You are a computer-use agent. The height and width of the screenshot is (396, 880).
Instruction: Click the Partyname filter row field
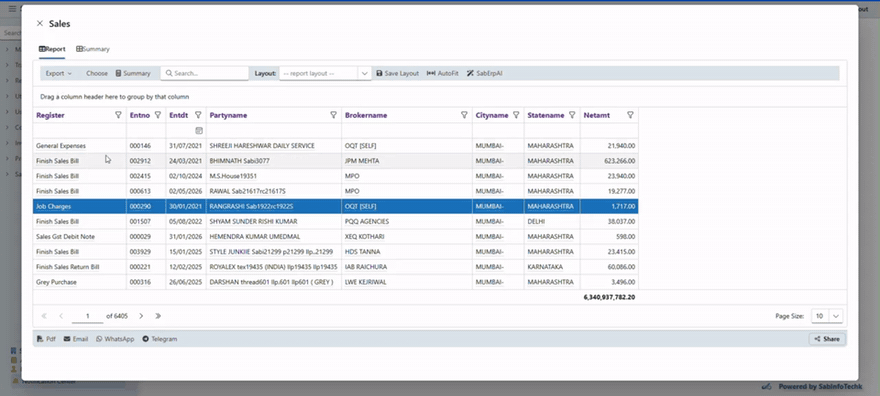tap(274, 131)
